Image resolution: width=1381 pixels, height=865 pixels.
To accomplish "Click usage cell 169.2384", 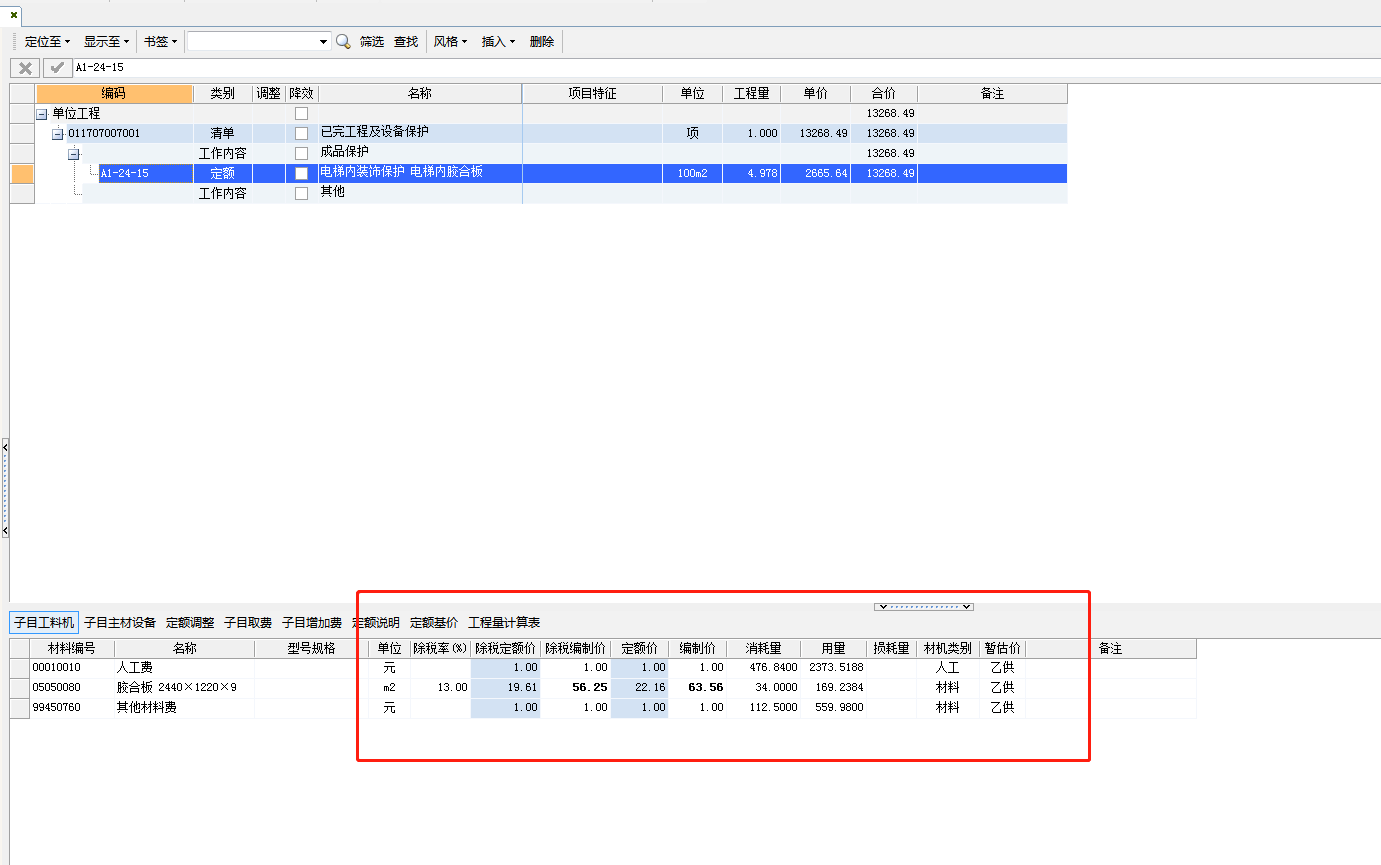I will pyautogui.click(x=834, y=688).
